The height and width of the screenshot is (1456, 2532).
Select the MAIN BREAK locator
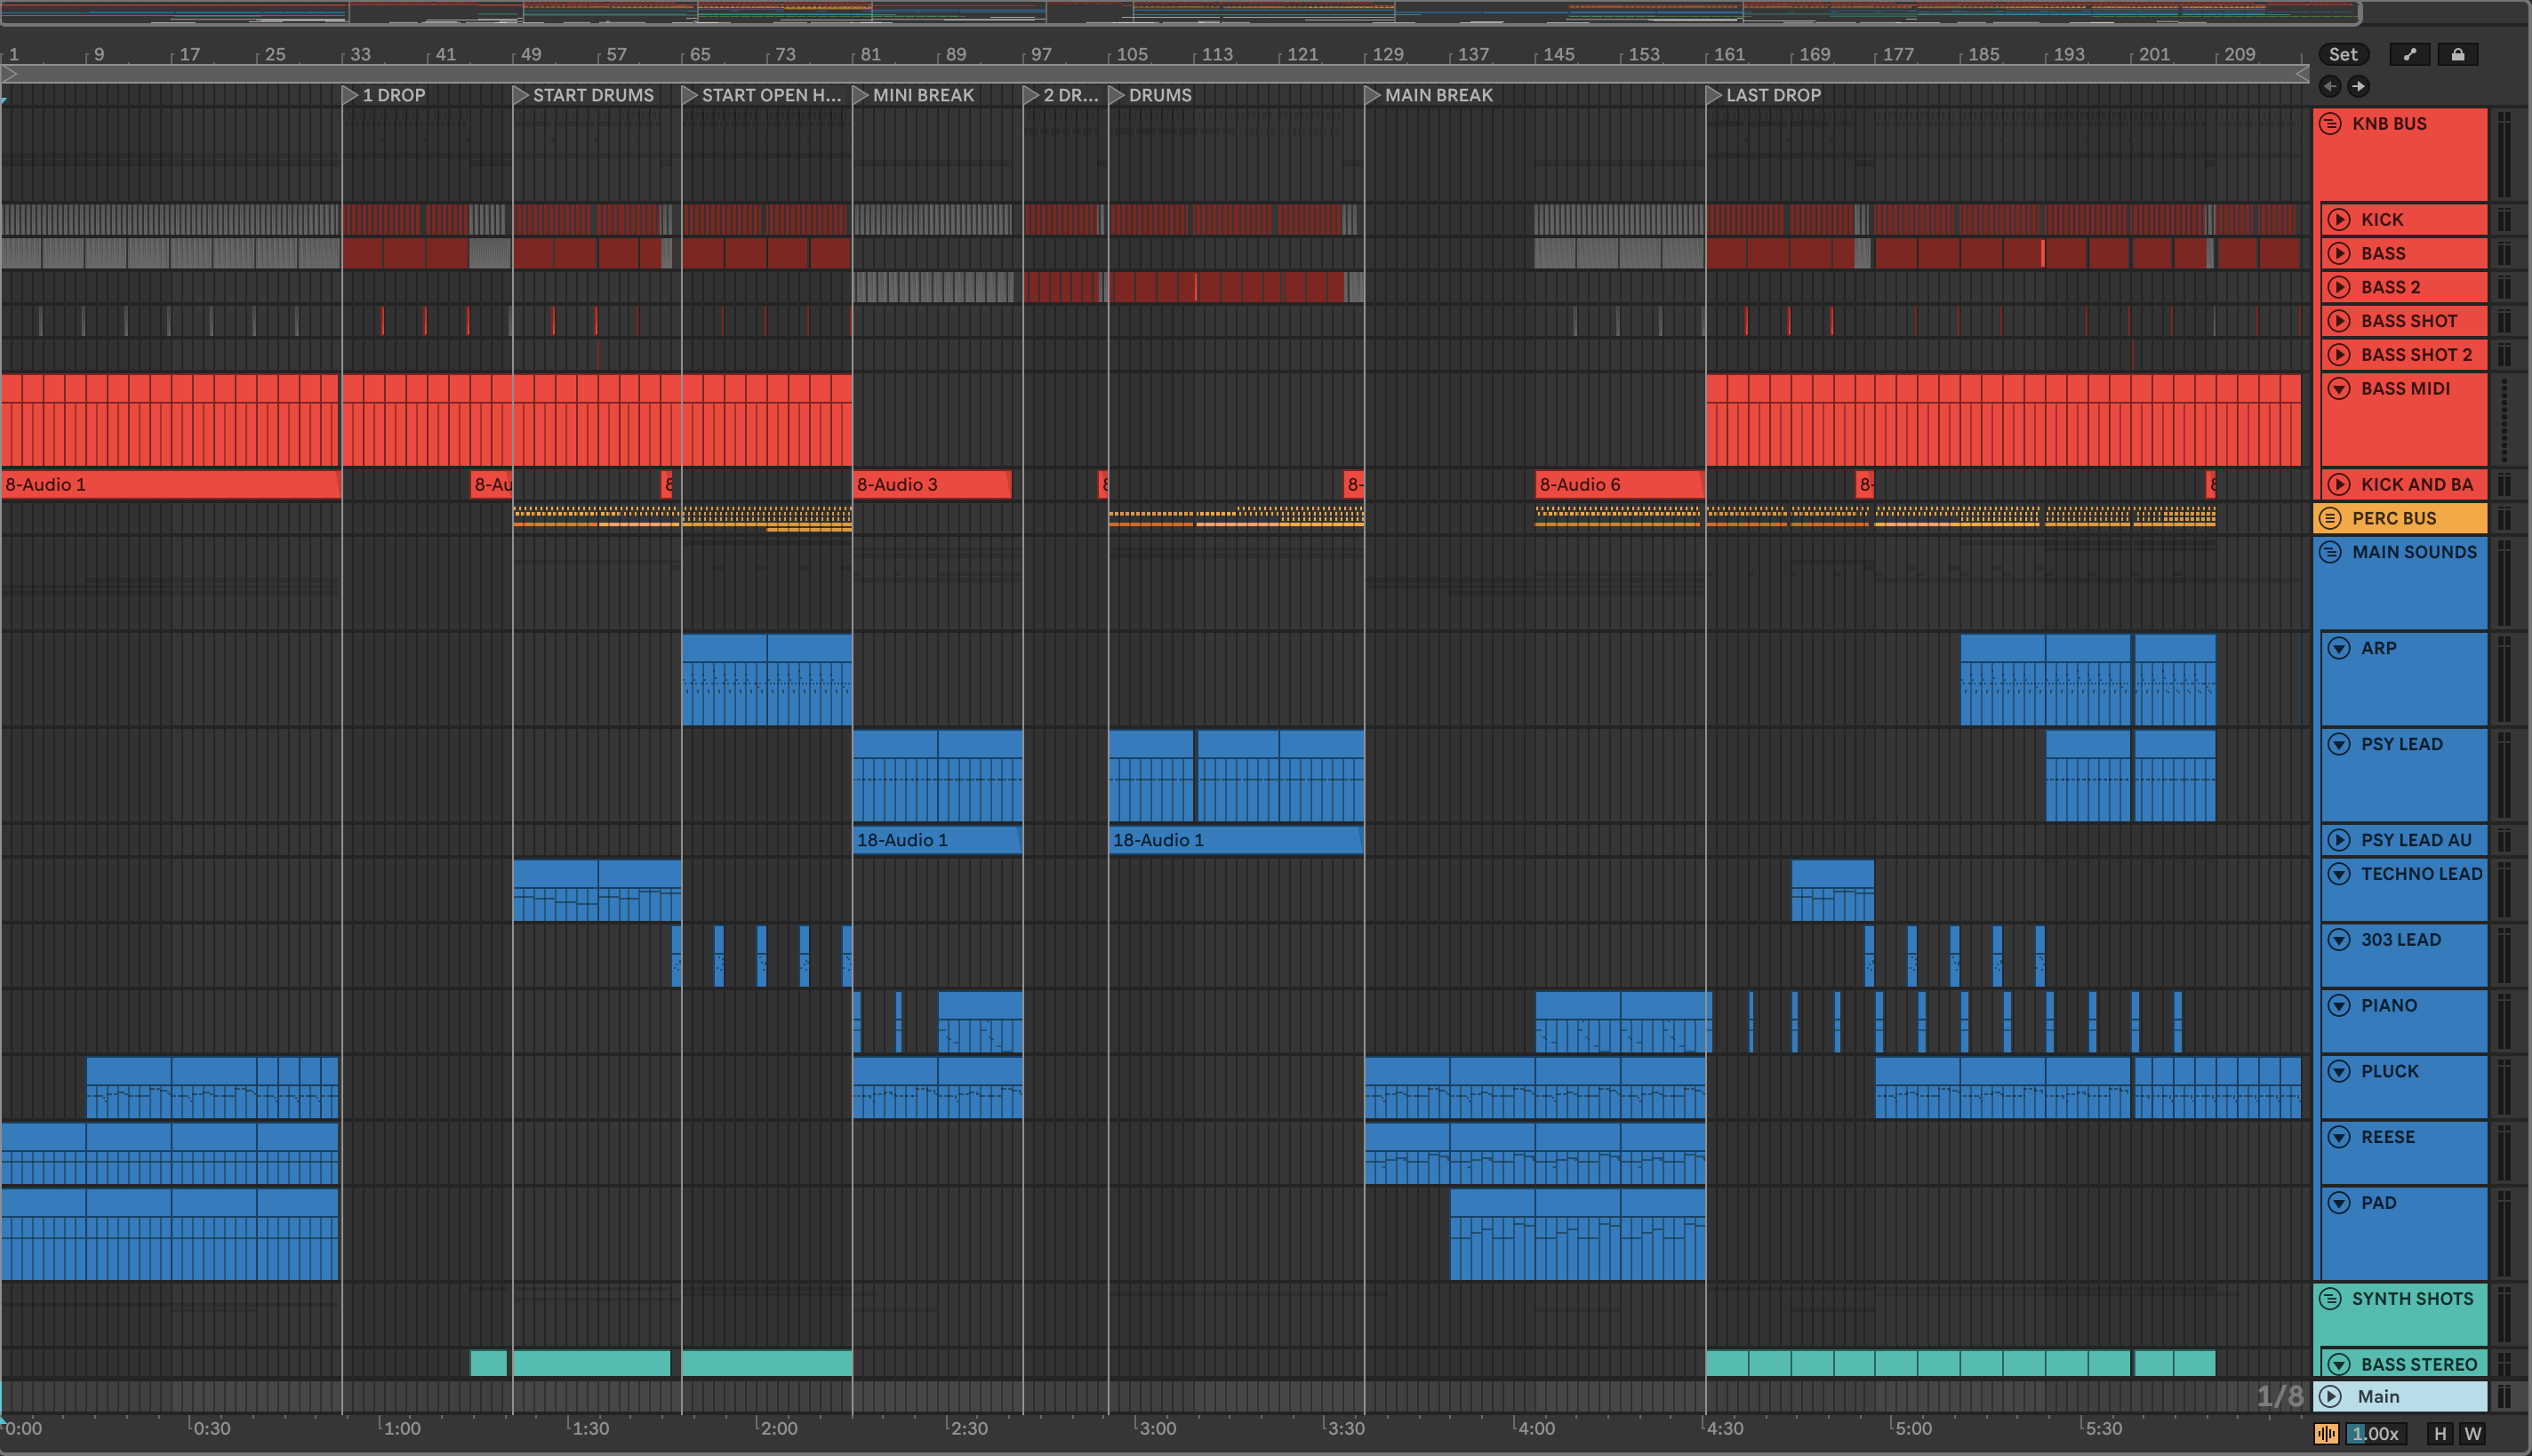pyautogui.click(x=1429, y=96)
